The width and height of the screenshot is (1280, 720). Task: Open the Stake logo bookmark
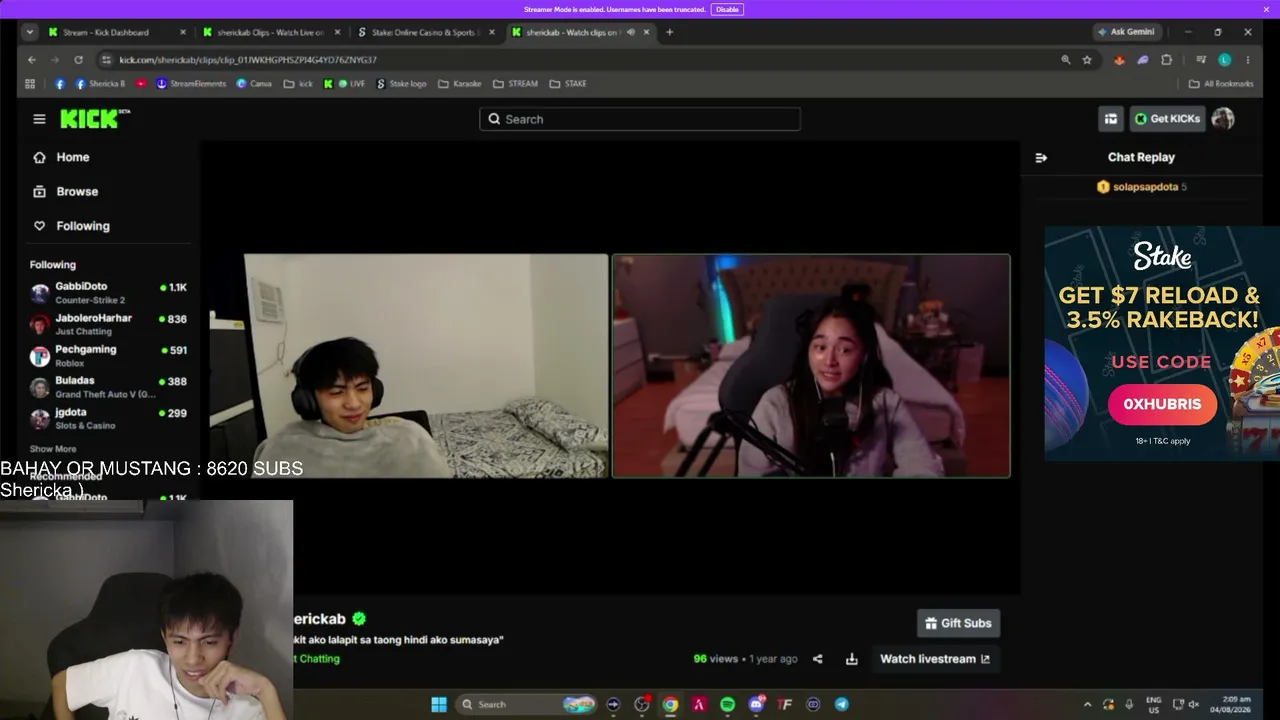(x=401, y=84)
